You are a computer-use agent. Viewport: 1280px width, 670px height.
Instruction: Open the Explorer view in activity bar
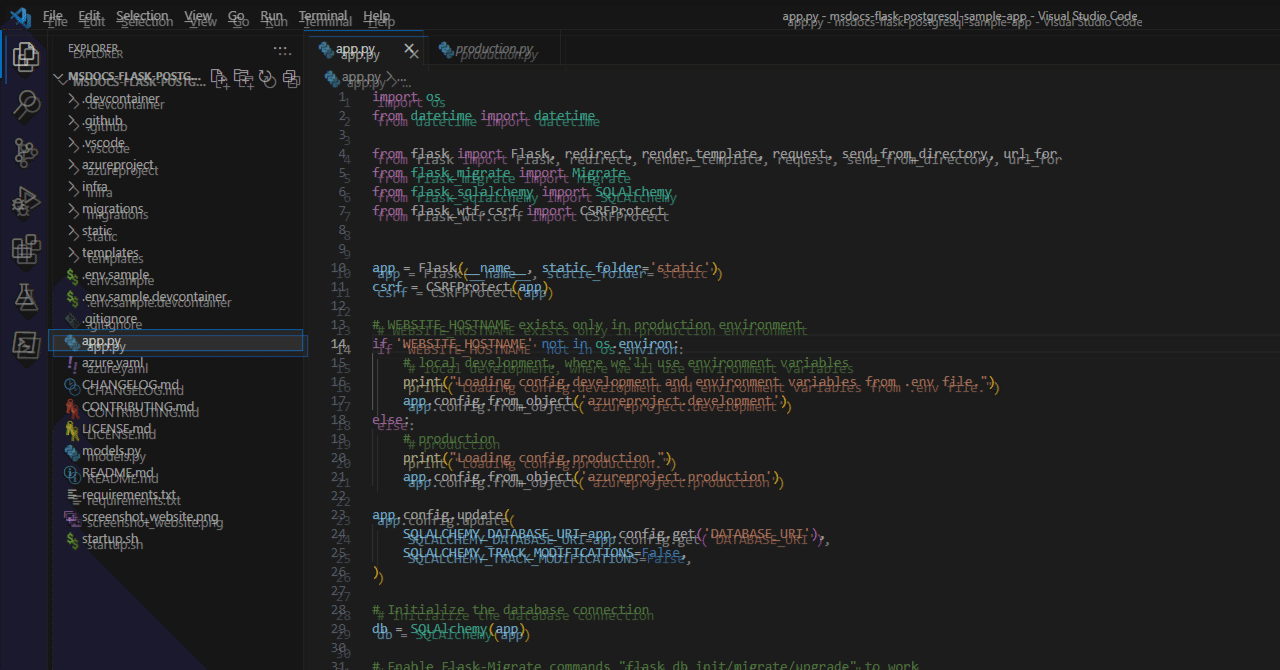[26, 56]
